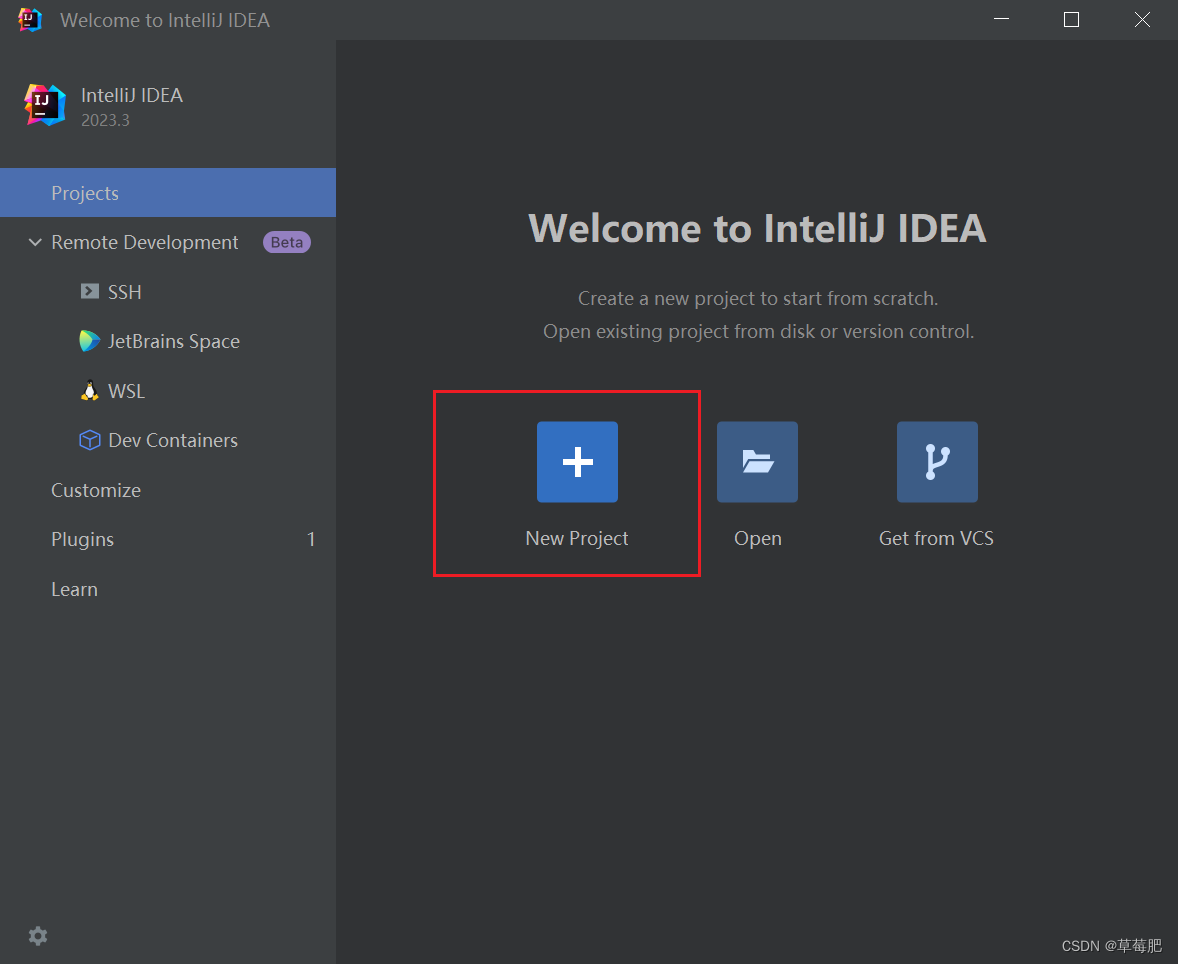This screenshot has height=964, width=1178.
Task: Select the SSH remote development icon
Action: tap(90, 291)
